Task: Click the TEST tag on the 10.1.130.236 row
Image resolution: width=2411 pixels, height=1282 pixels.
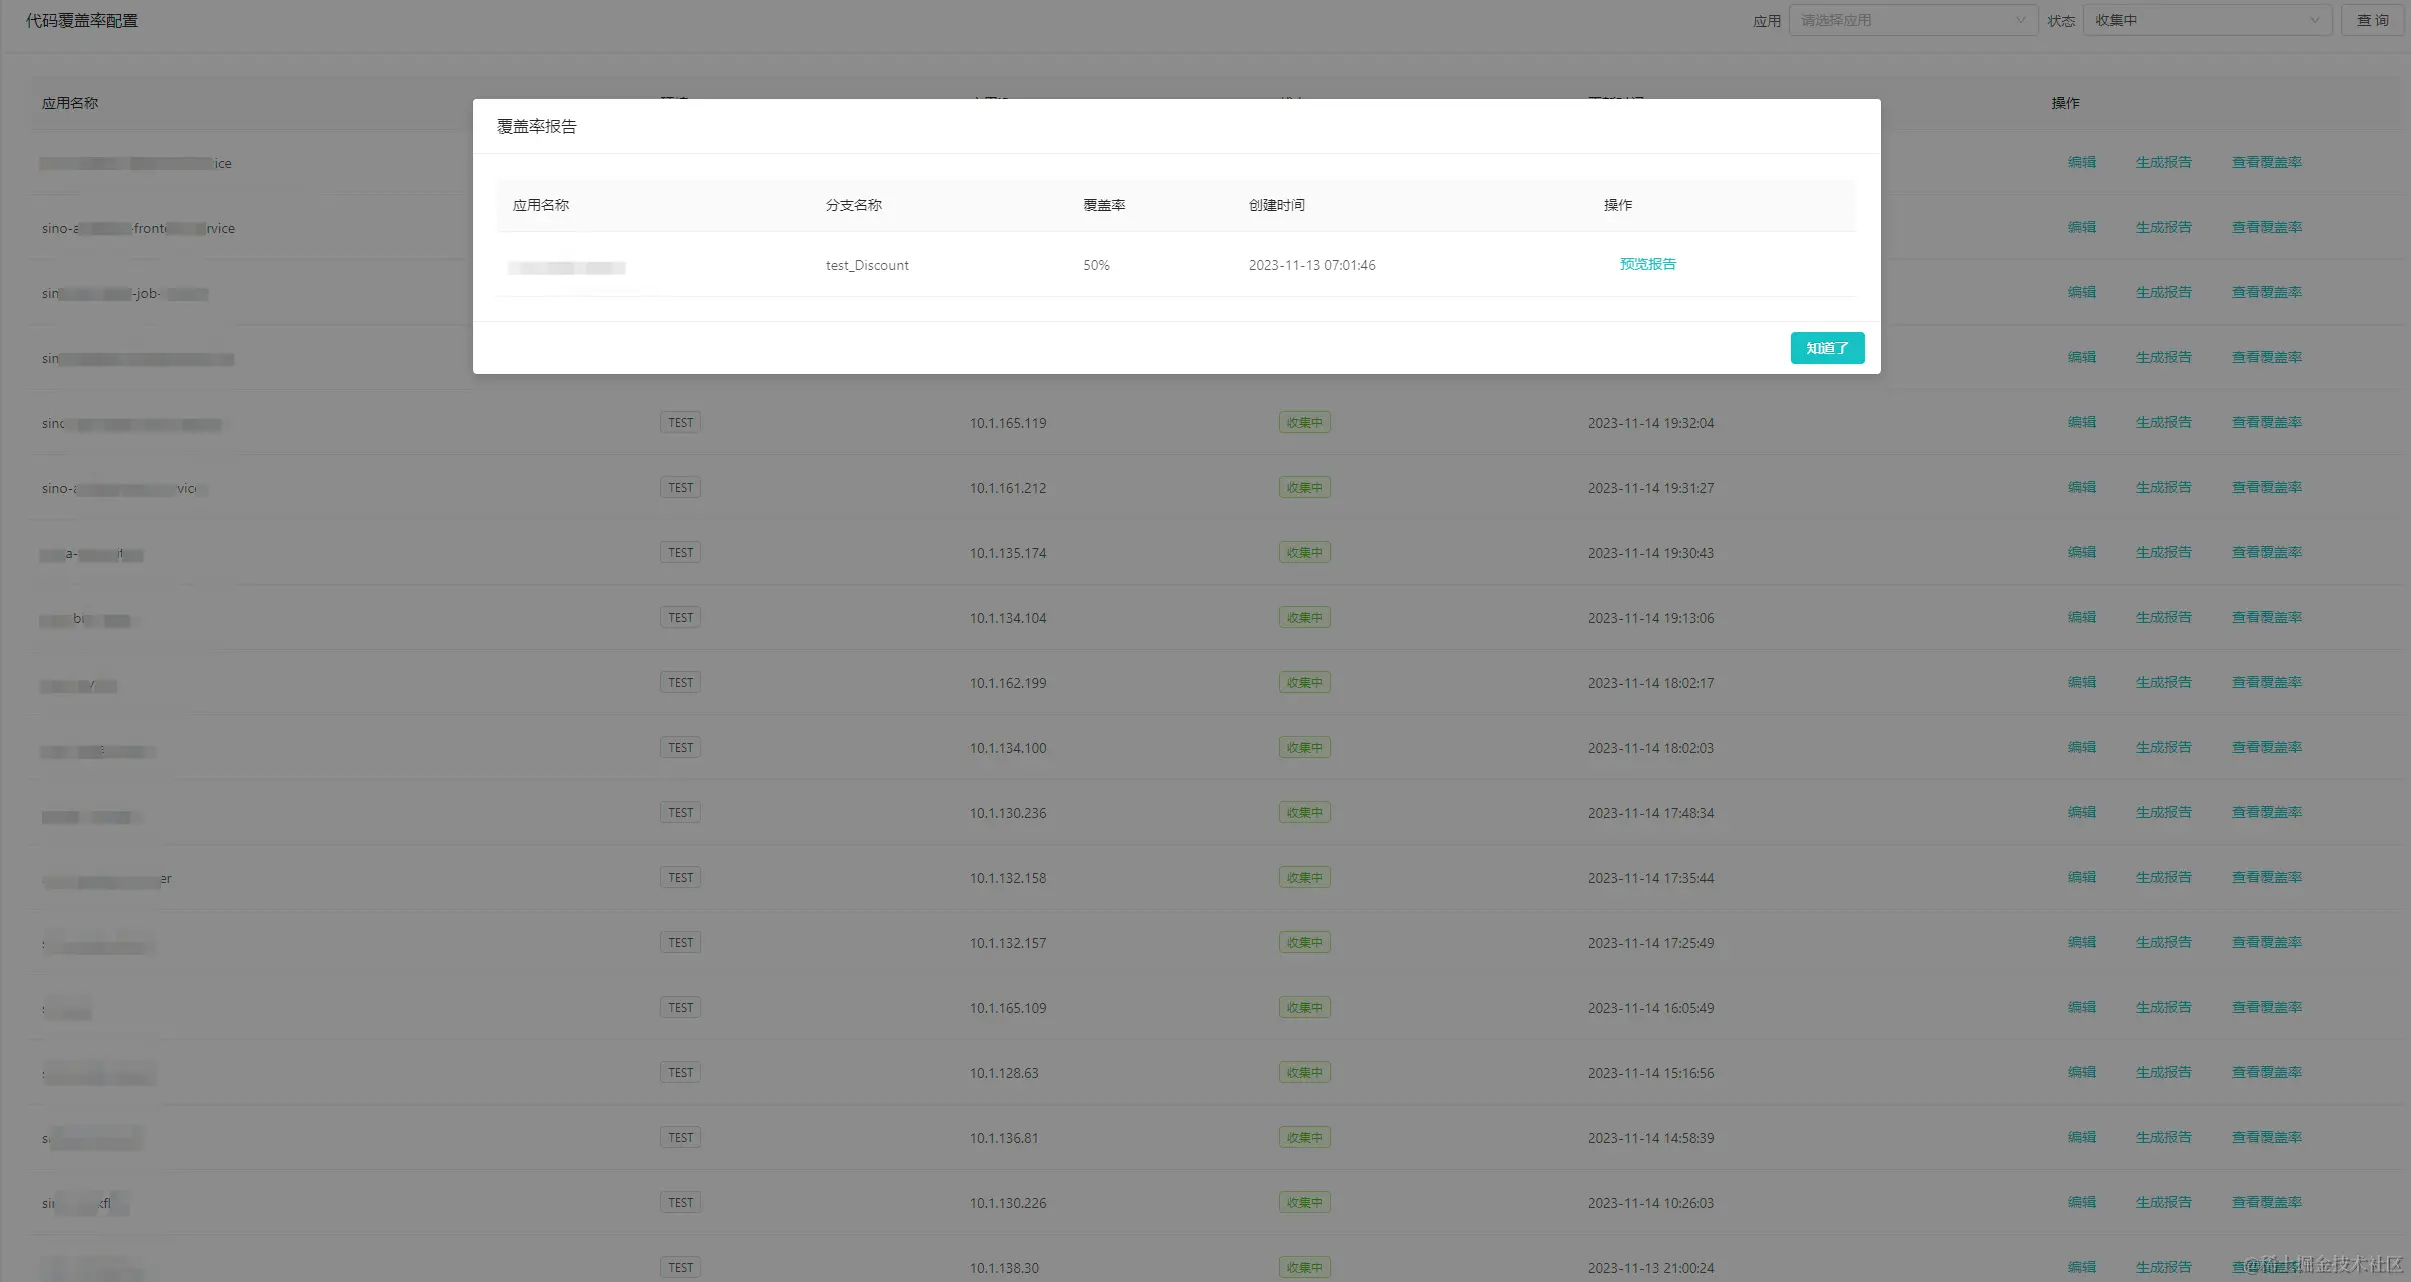Action: pyautogui.click(x=680, y=812)
